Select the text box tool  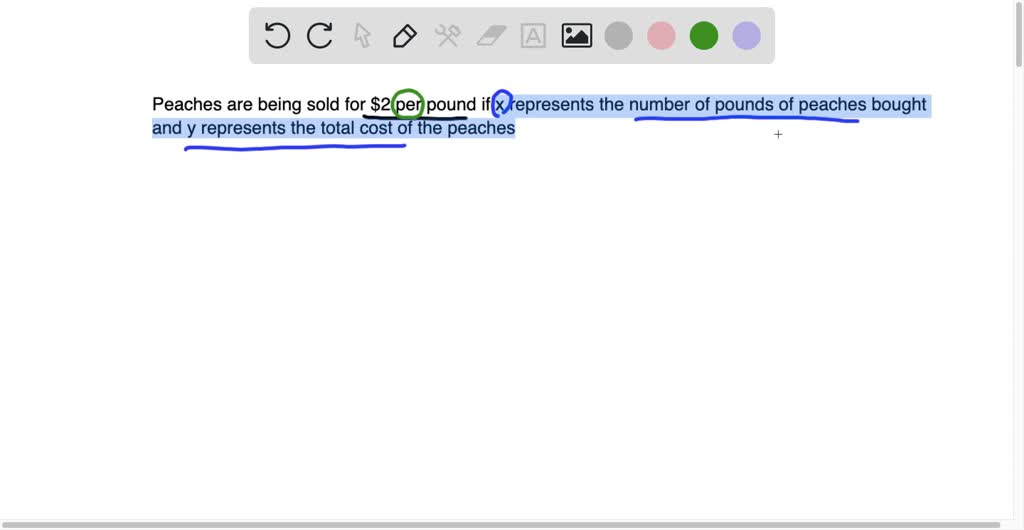pos(533,35)
